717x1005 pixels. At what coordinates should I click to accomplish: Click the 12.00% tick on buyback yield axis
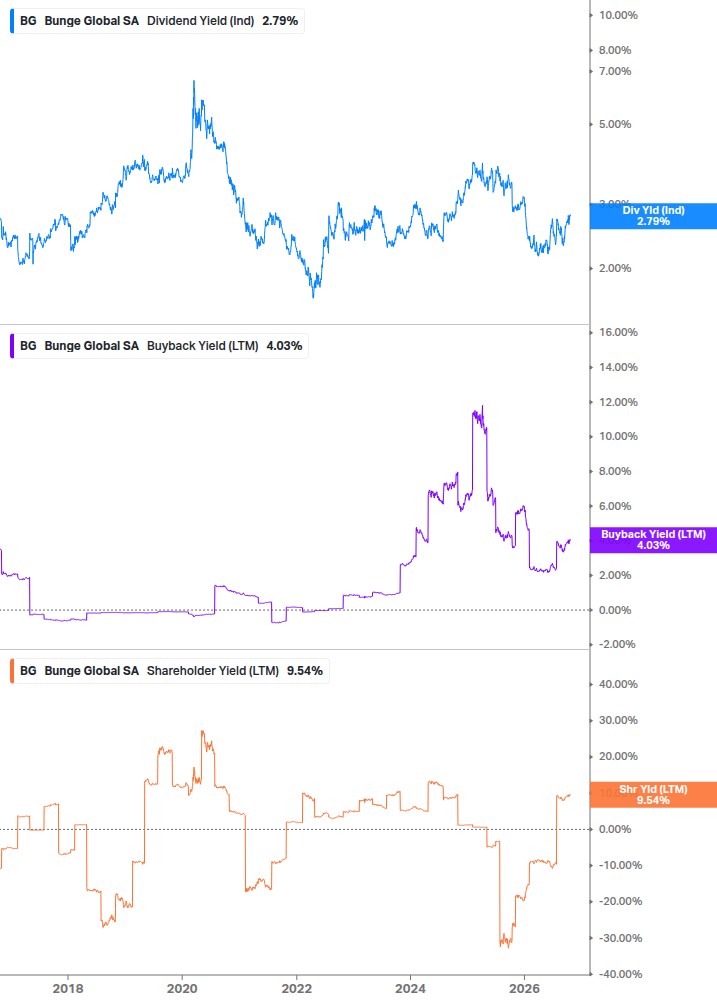[618, 403]
